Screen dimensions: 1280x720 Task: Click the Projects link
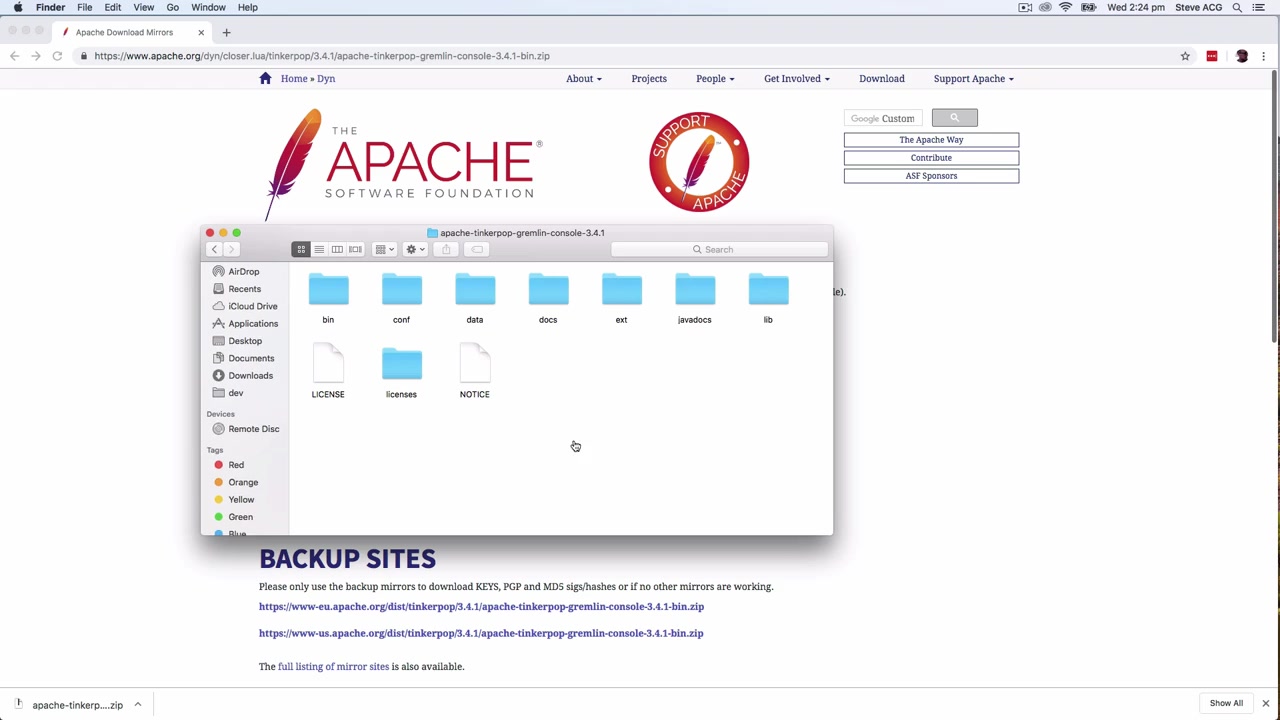click(x=649, y=78)
